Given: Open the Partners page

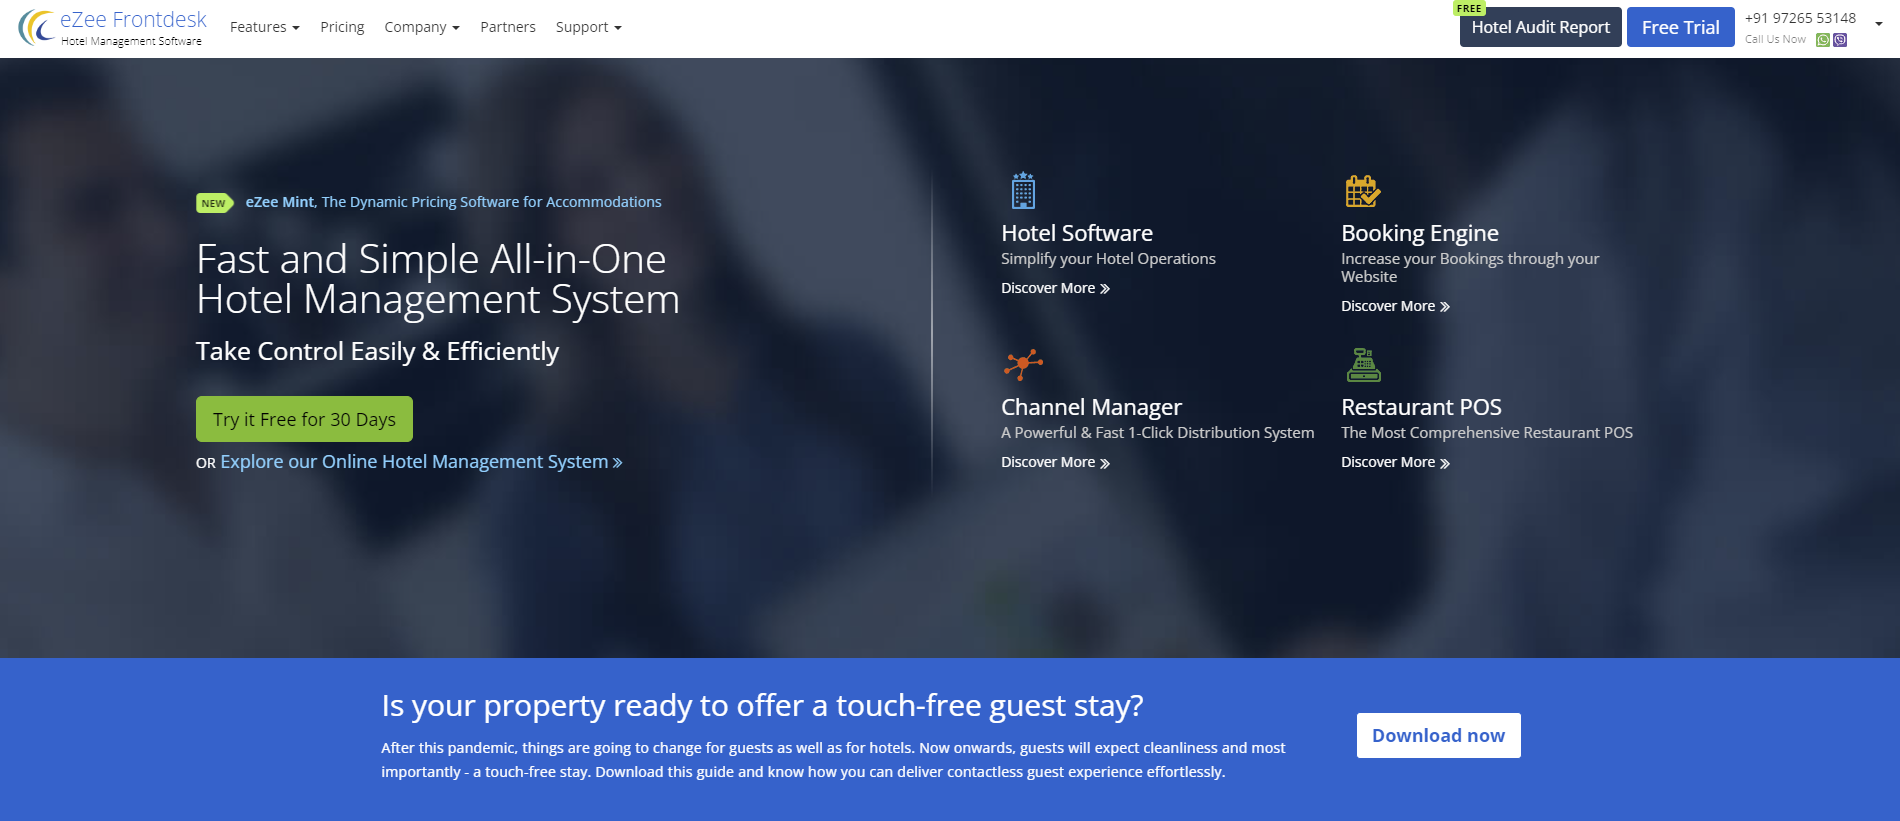Looking at the screenshot, I should point(508,27).
